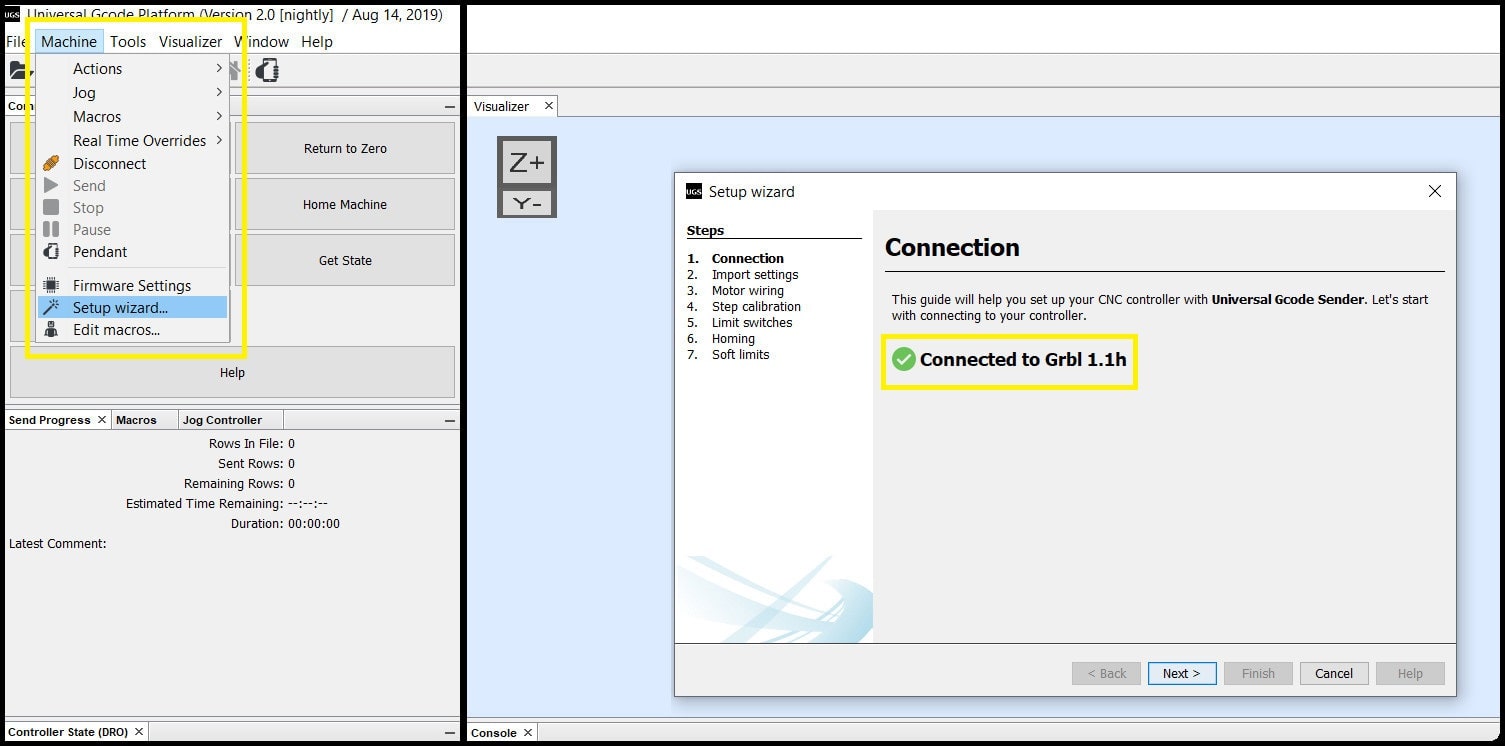Click the 'Remaining Rows: 0' readout
Screen dimensions: 1505x746
tap(239, 484)
